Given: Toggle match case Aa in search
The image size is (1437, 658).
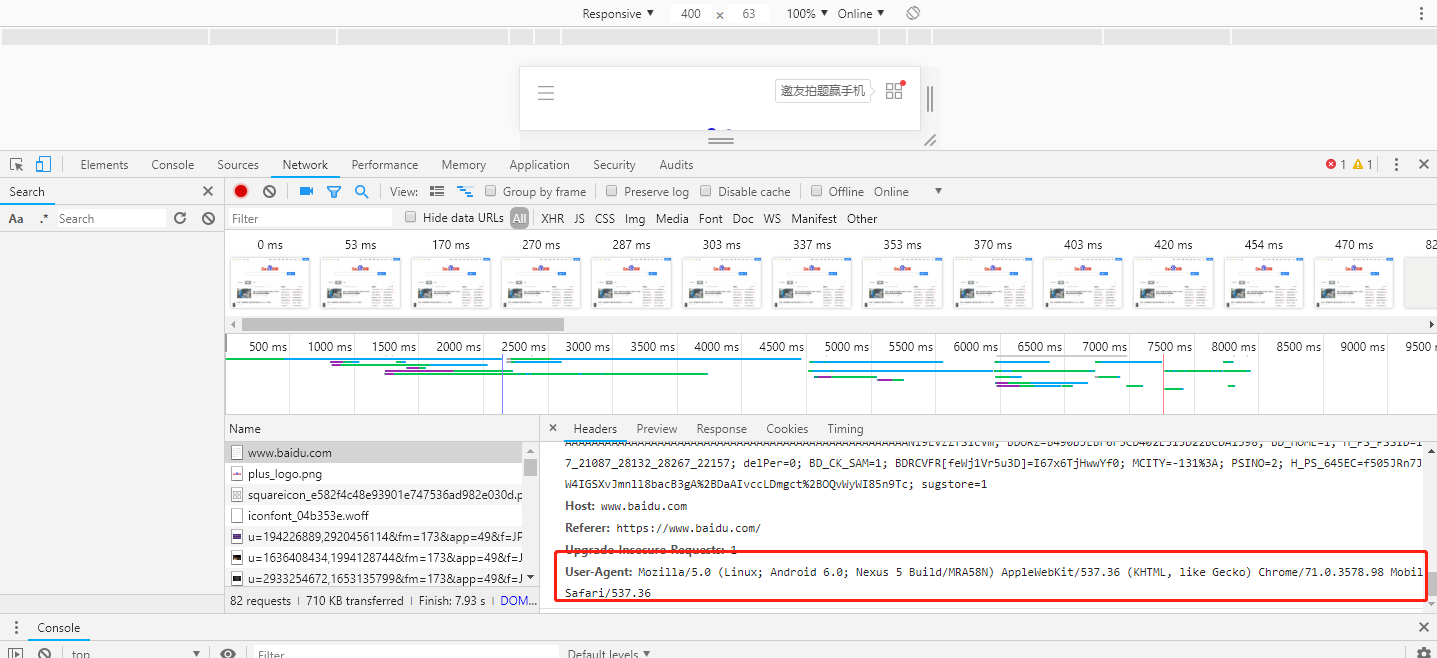Looking at the screenshot, I should point(16,218).
